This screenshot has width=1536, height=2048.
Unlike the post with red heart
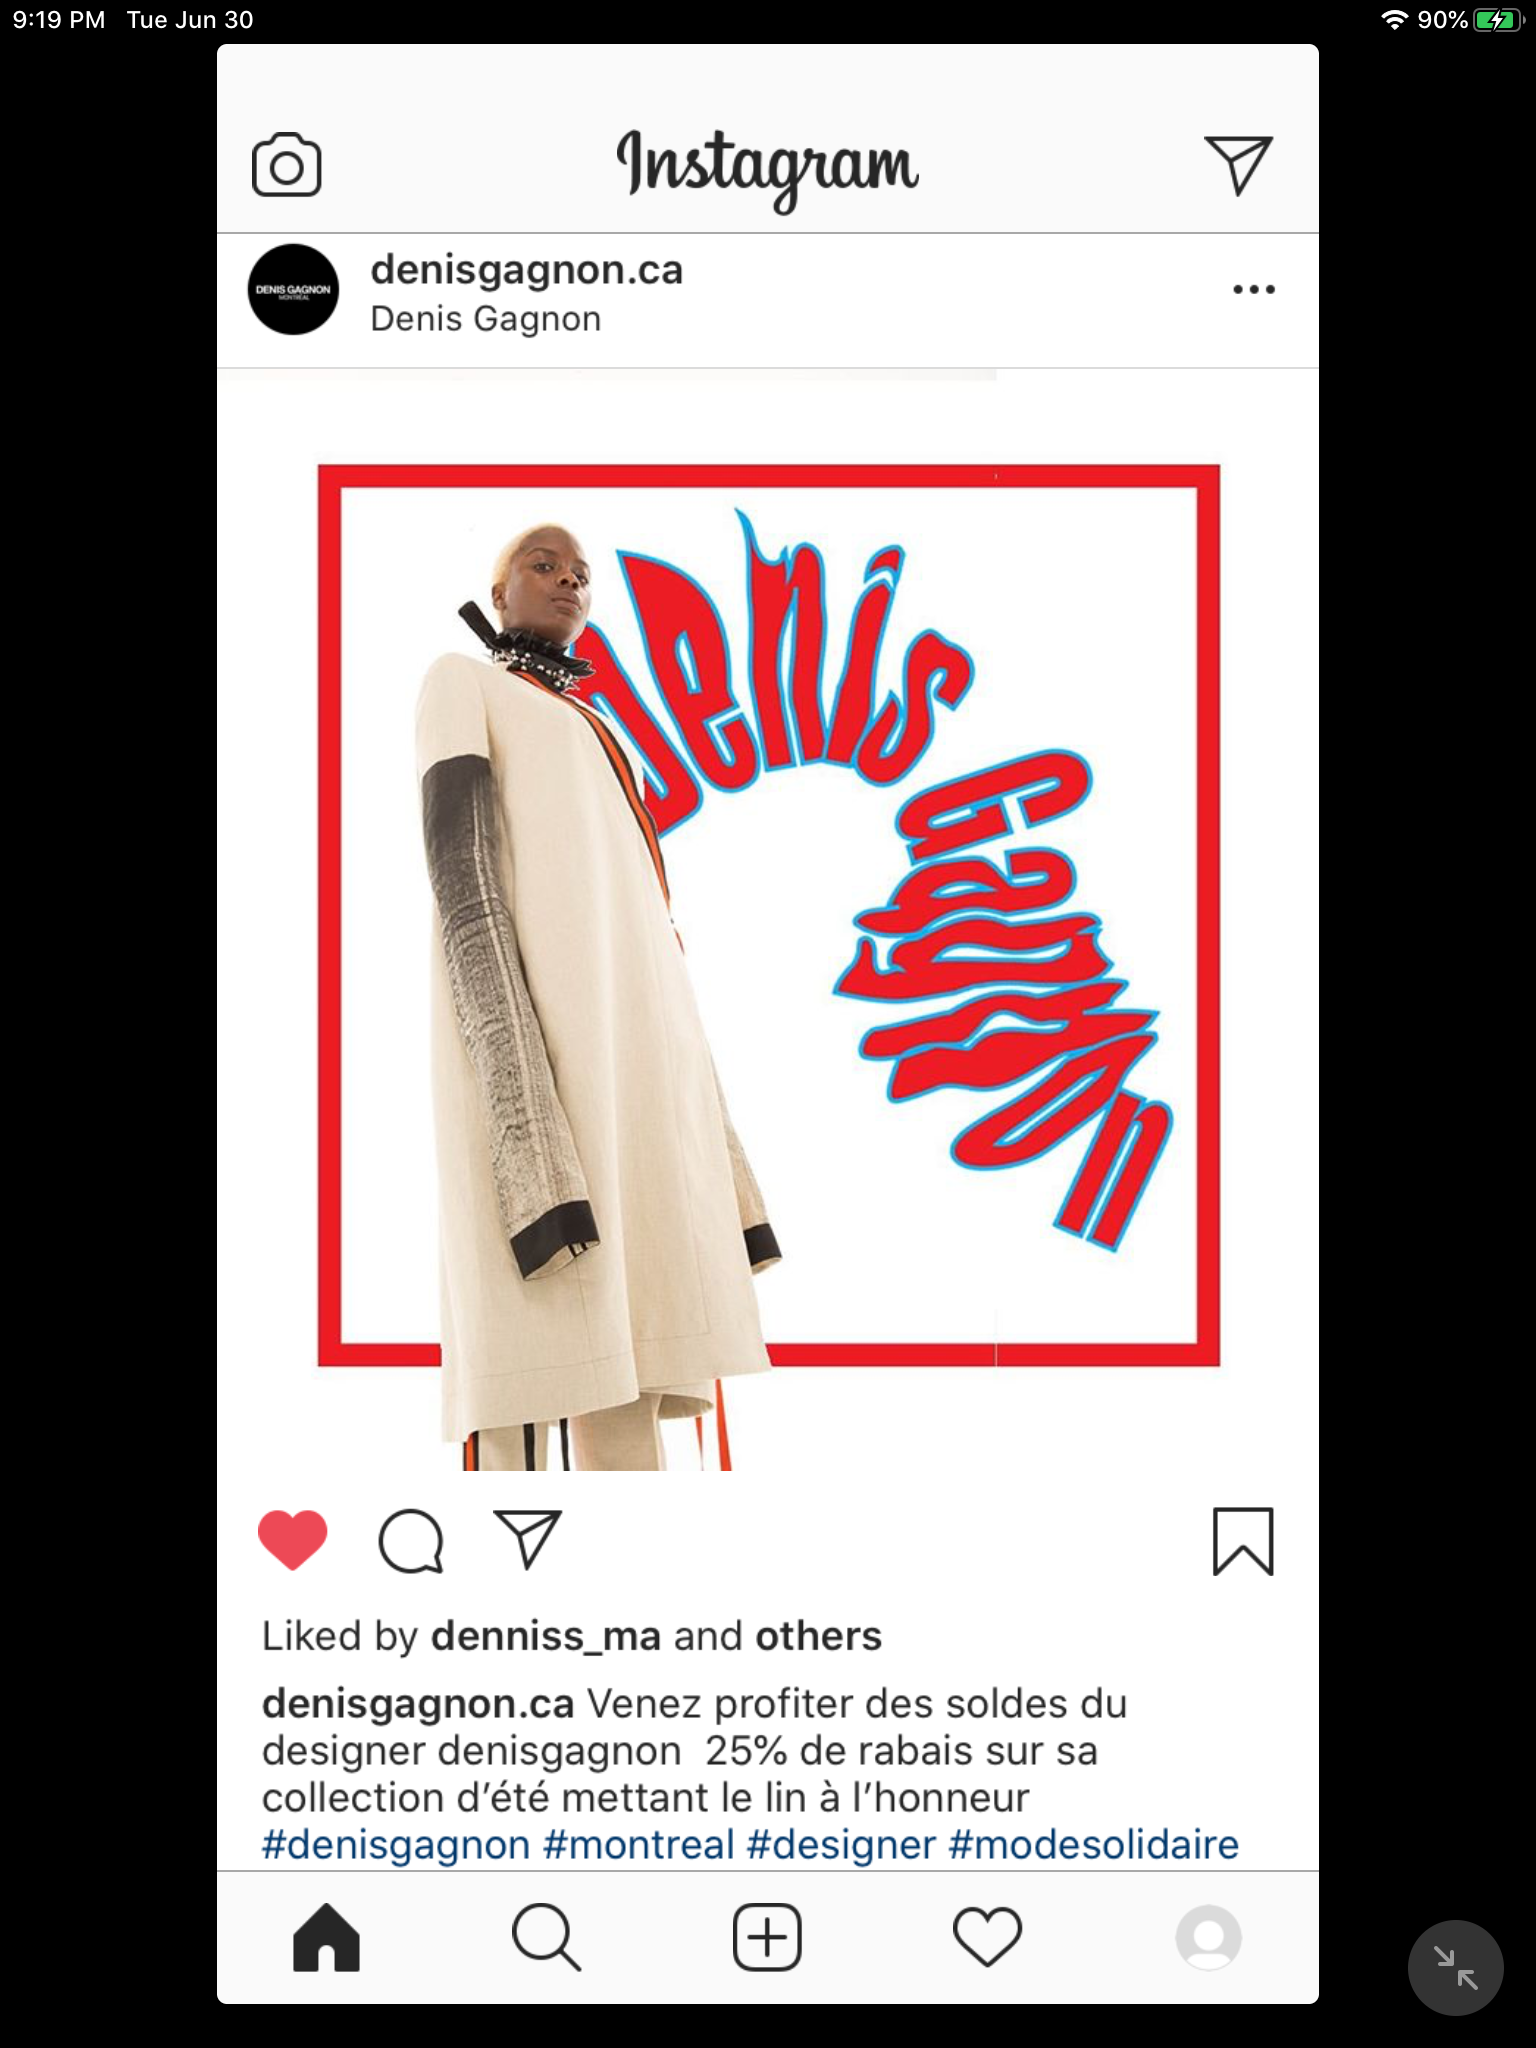(x=292, y=1540)
